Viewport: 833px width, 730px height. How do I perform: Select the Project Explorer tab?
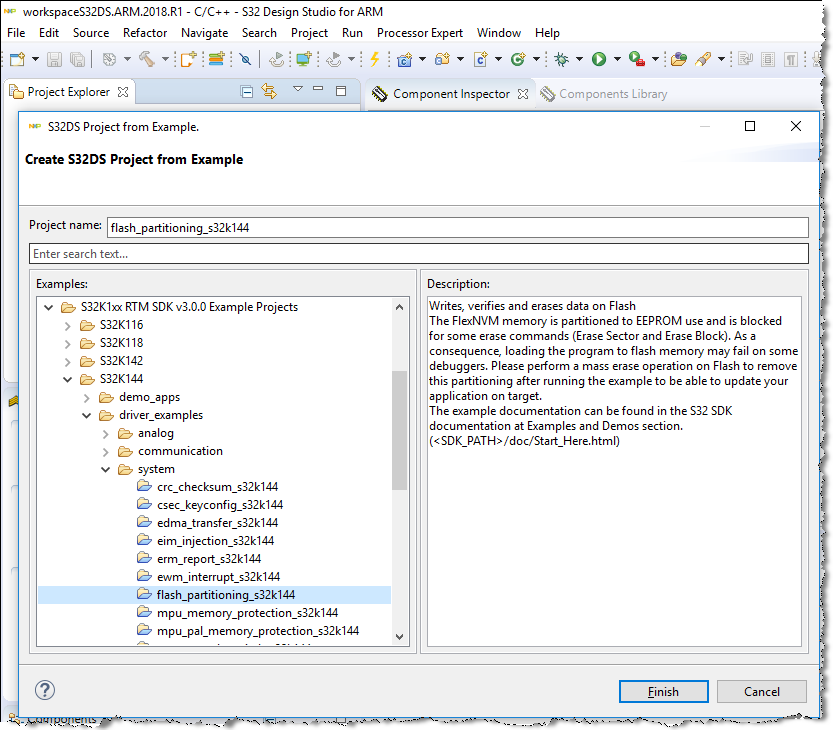pyautogui.click(x=69, y=92)
